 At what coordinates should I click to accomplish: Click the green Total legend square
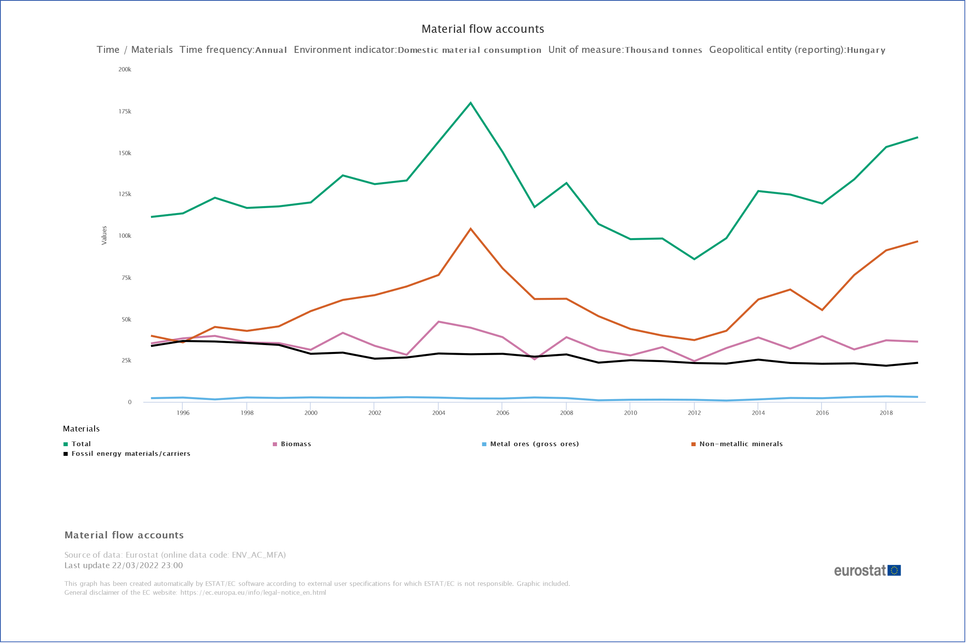(66, 444)
